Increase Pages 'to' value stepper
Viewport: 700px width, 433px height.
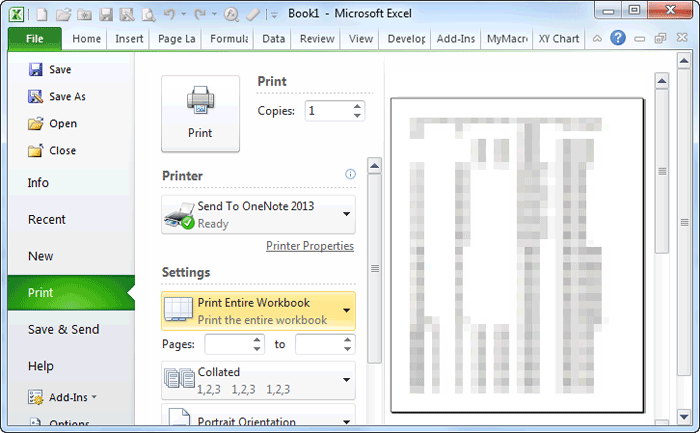(347, 340)
